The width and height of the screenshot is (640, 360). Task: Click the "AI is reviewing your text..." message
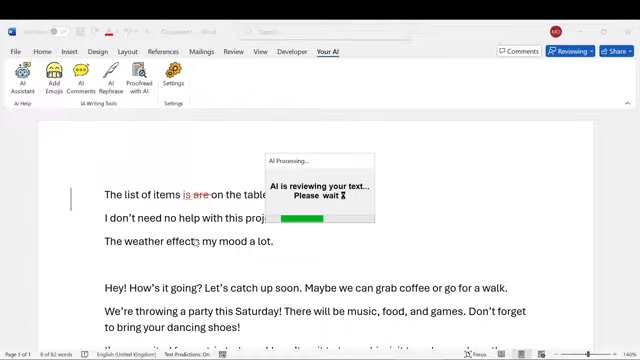click(x=320, y=186)
